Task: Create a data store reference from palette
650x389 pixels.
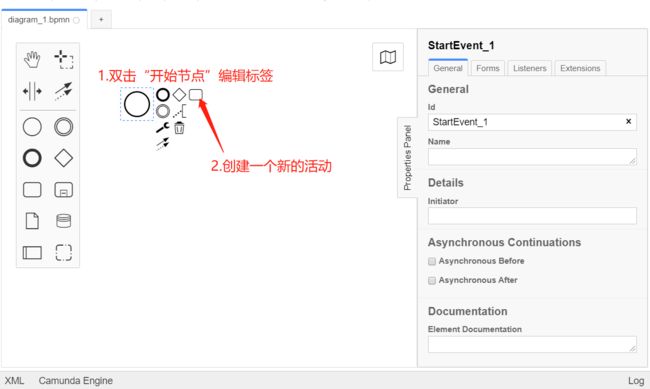Action: click(x=63, y=221)
